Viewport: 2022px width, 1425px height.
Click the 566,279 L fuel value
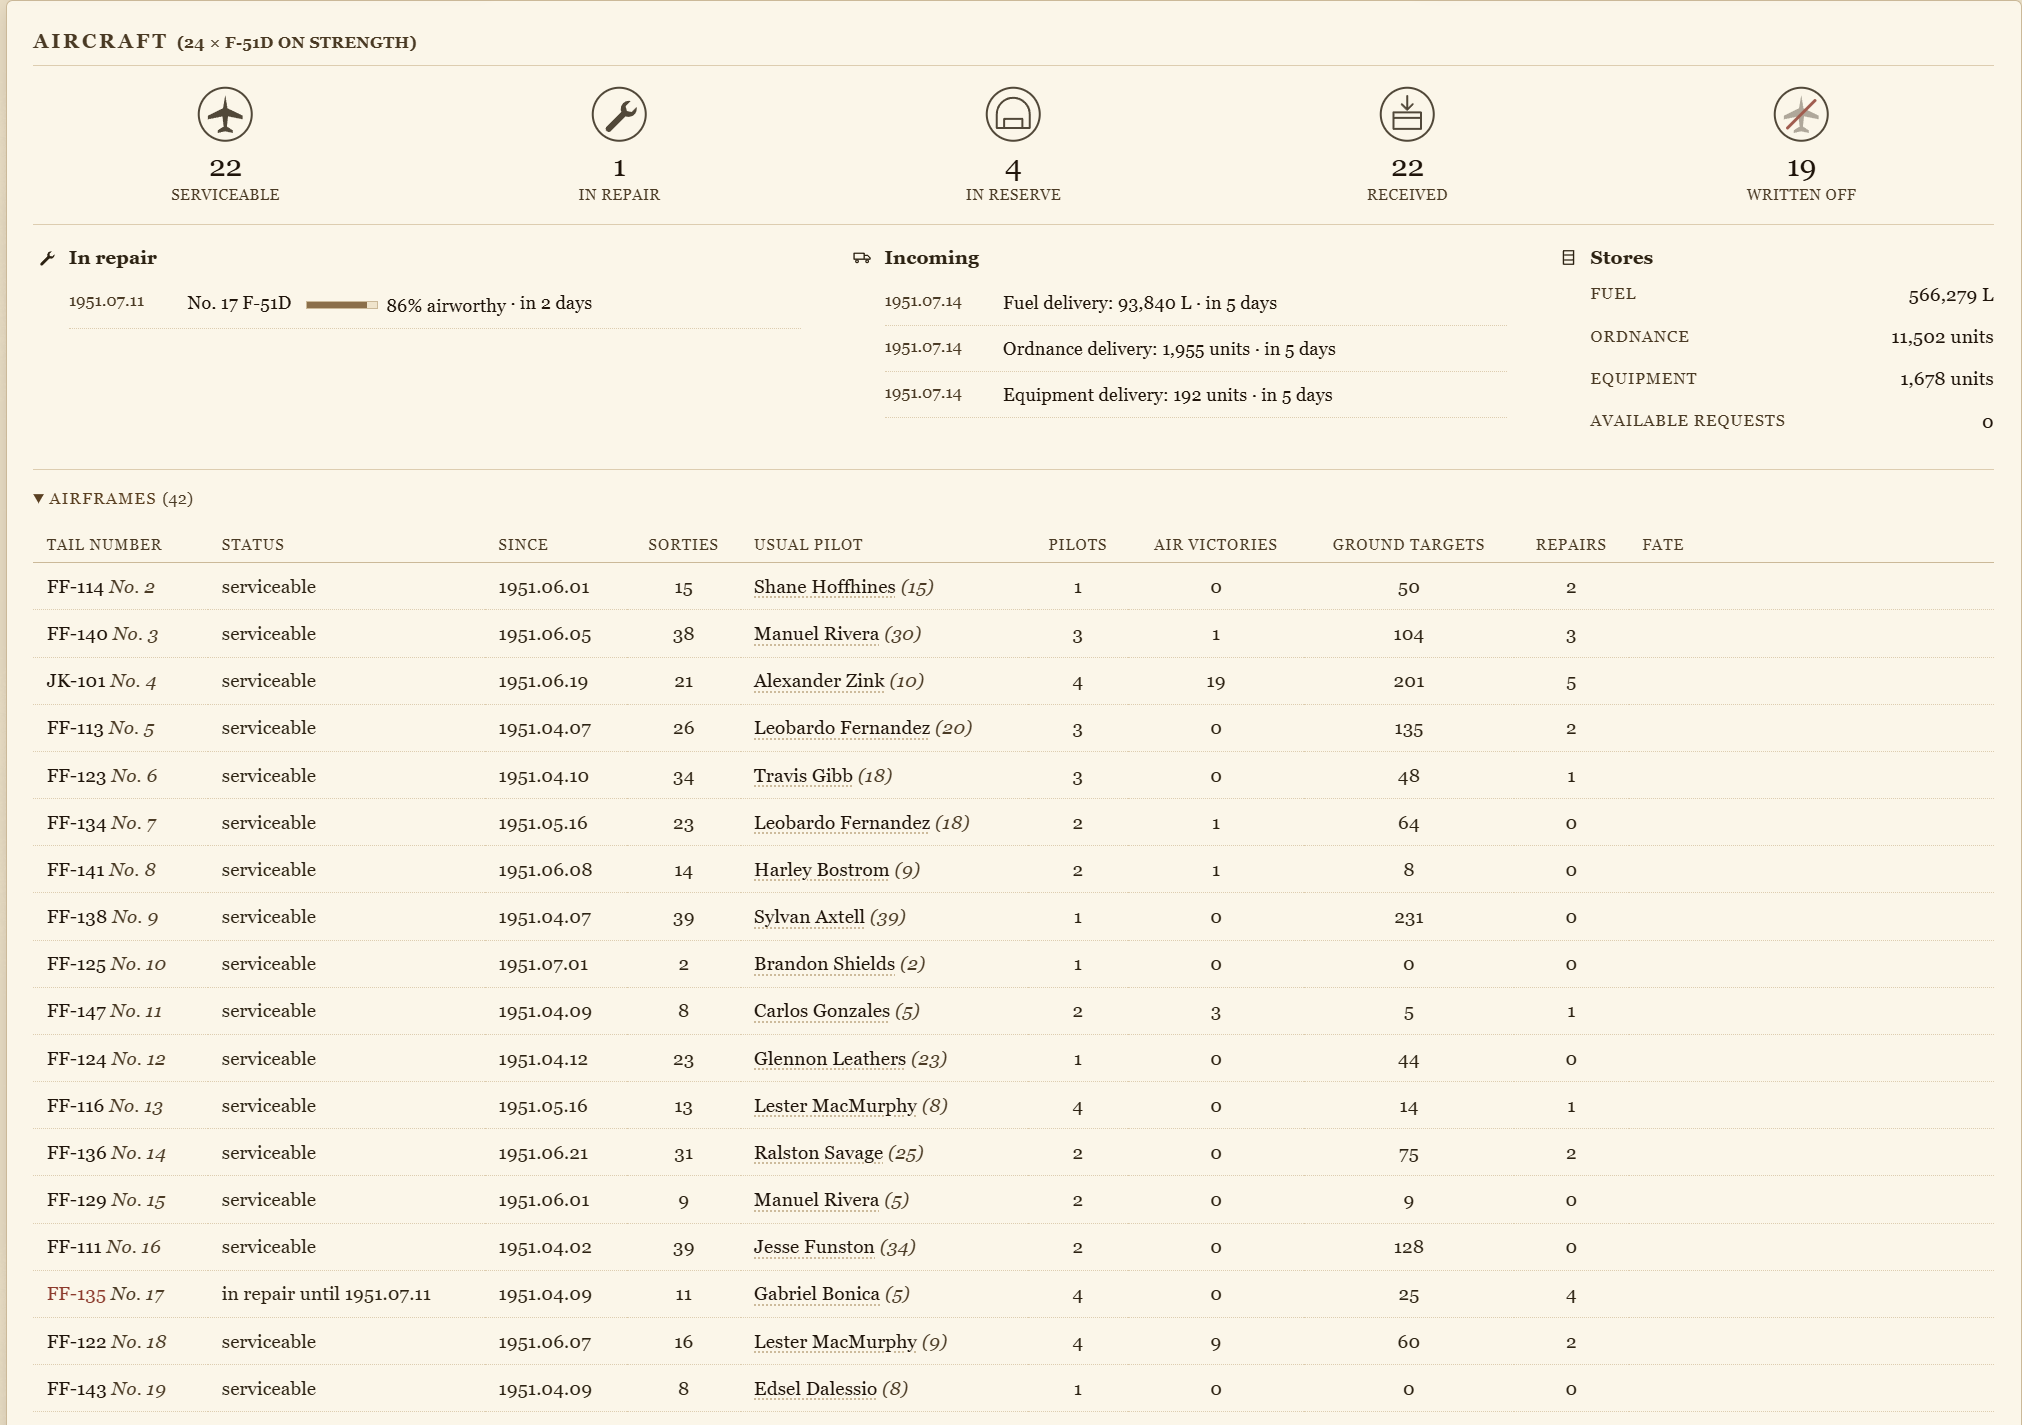pyautogui.click(x=1950, y=295)
